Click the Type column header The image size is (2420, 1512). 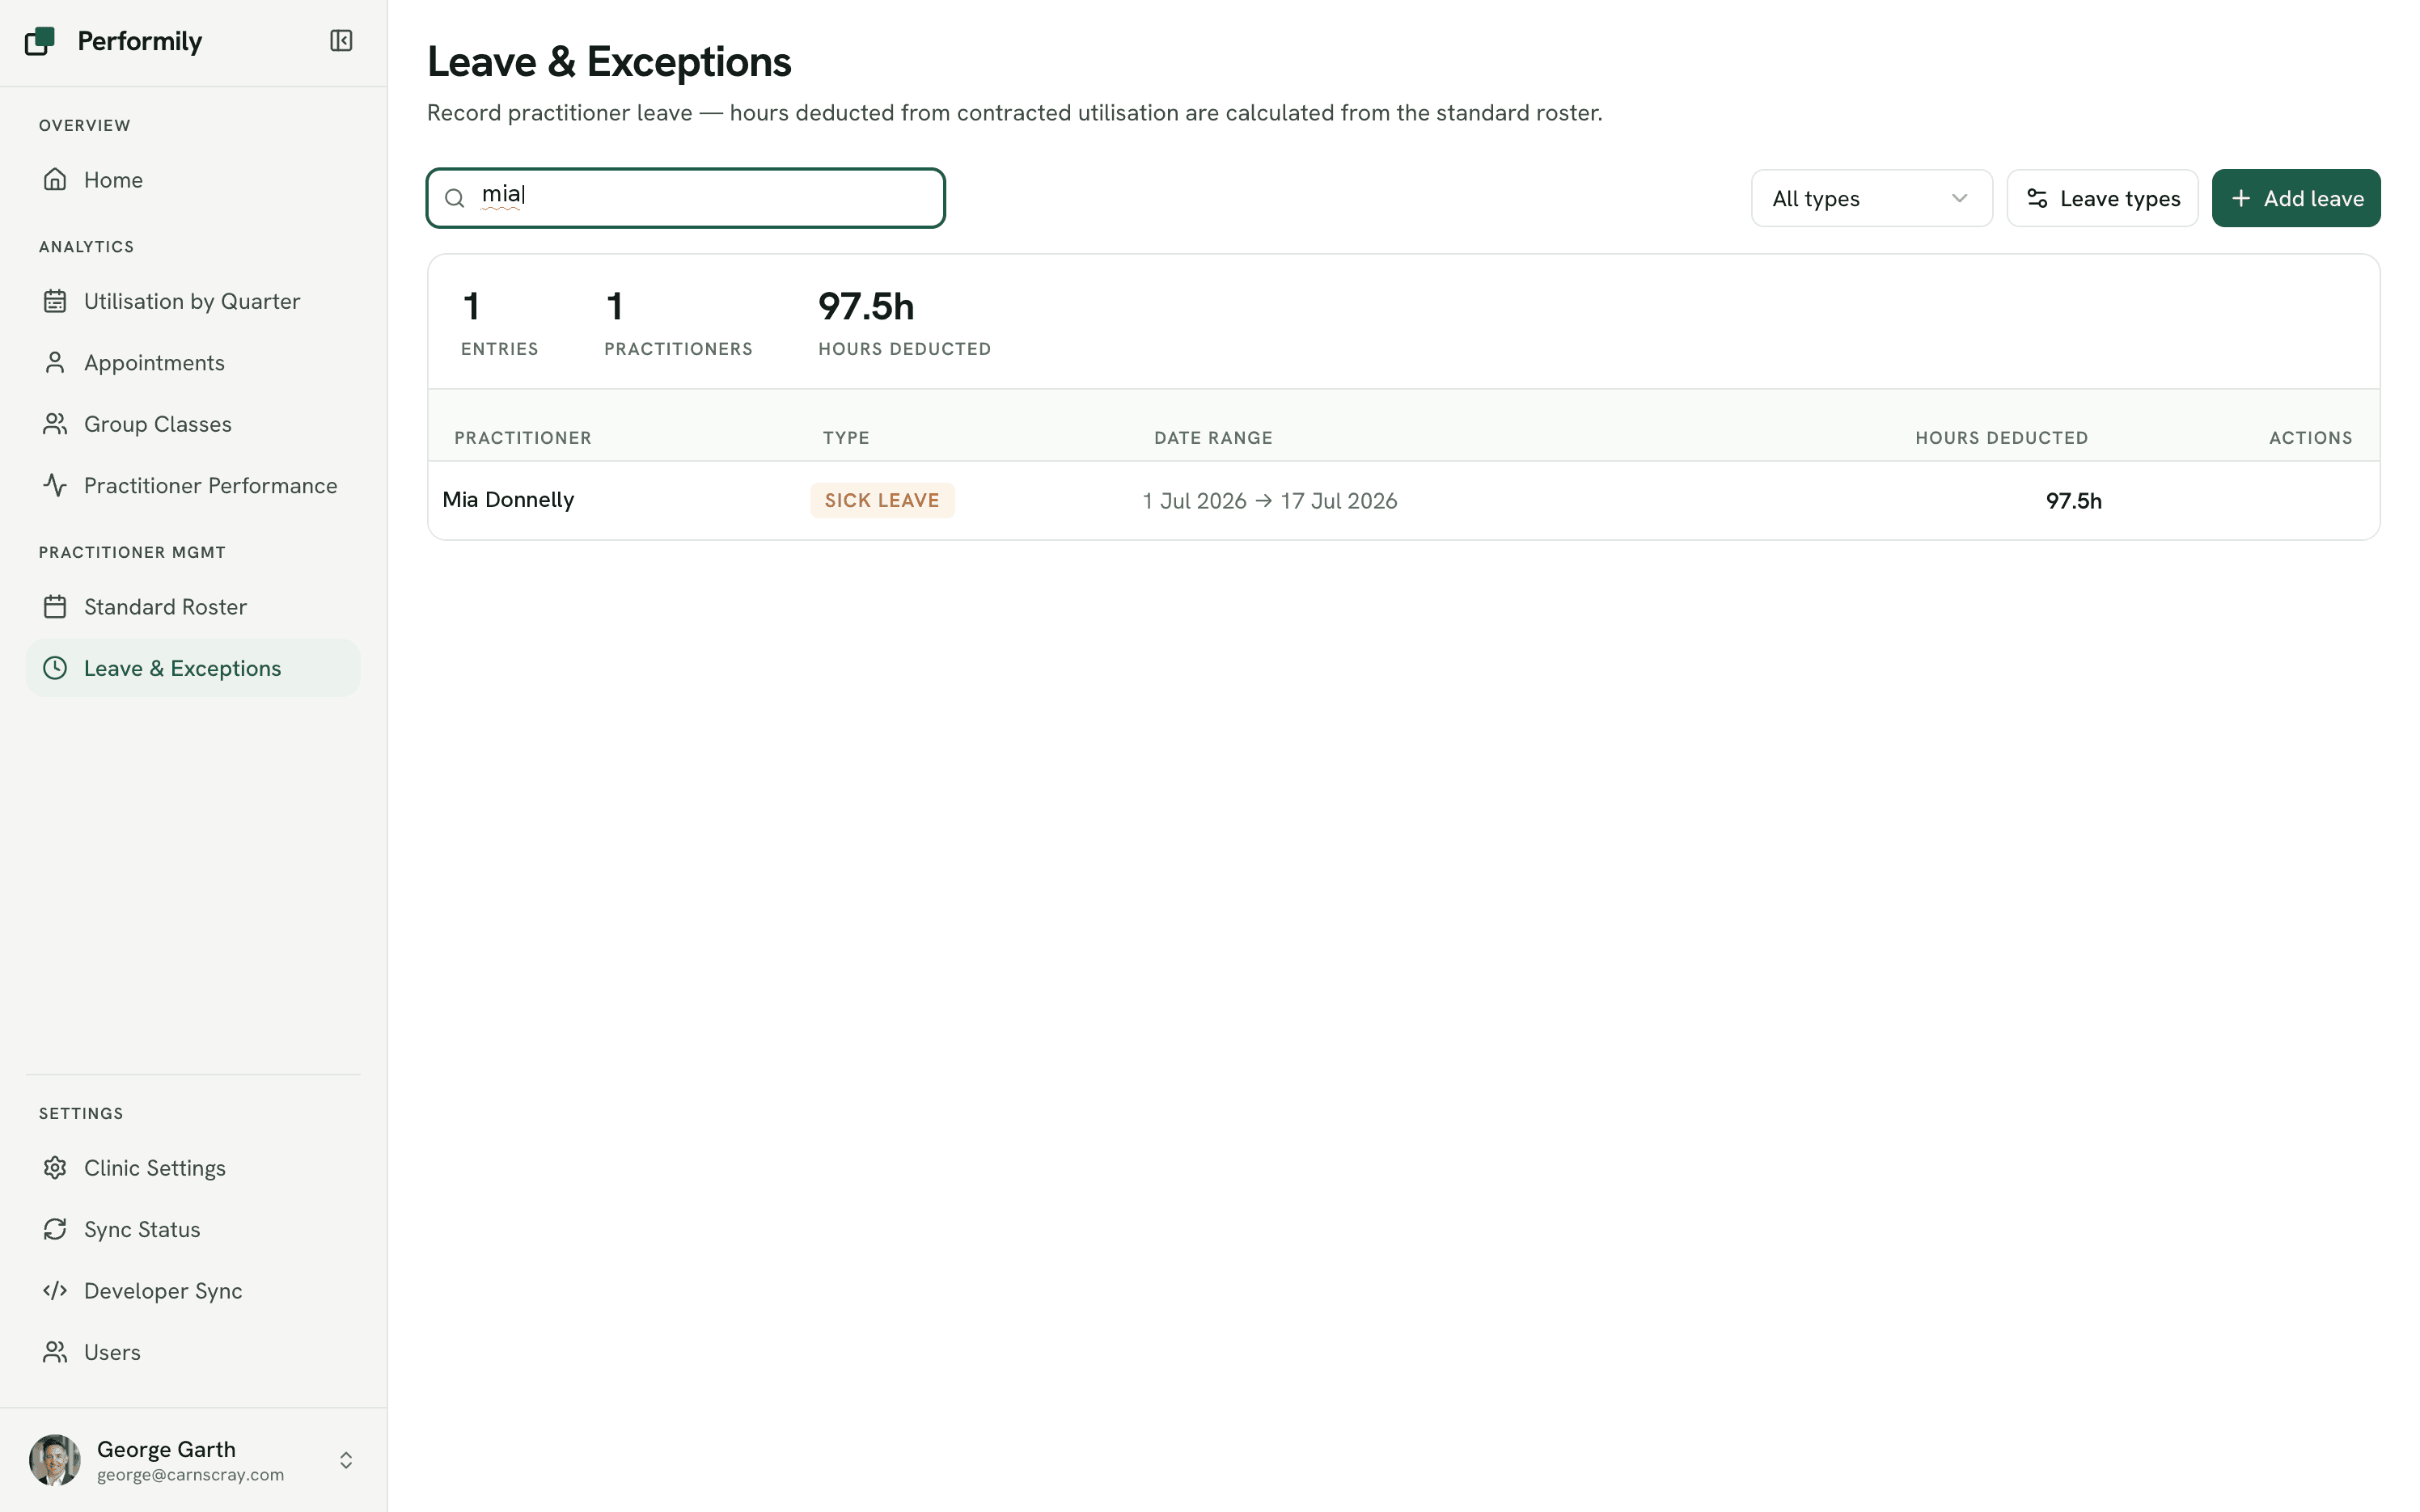click(x=846, y=438)
